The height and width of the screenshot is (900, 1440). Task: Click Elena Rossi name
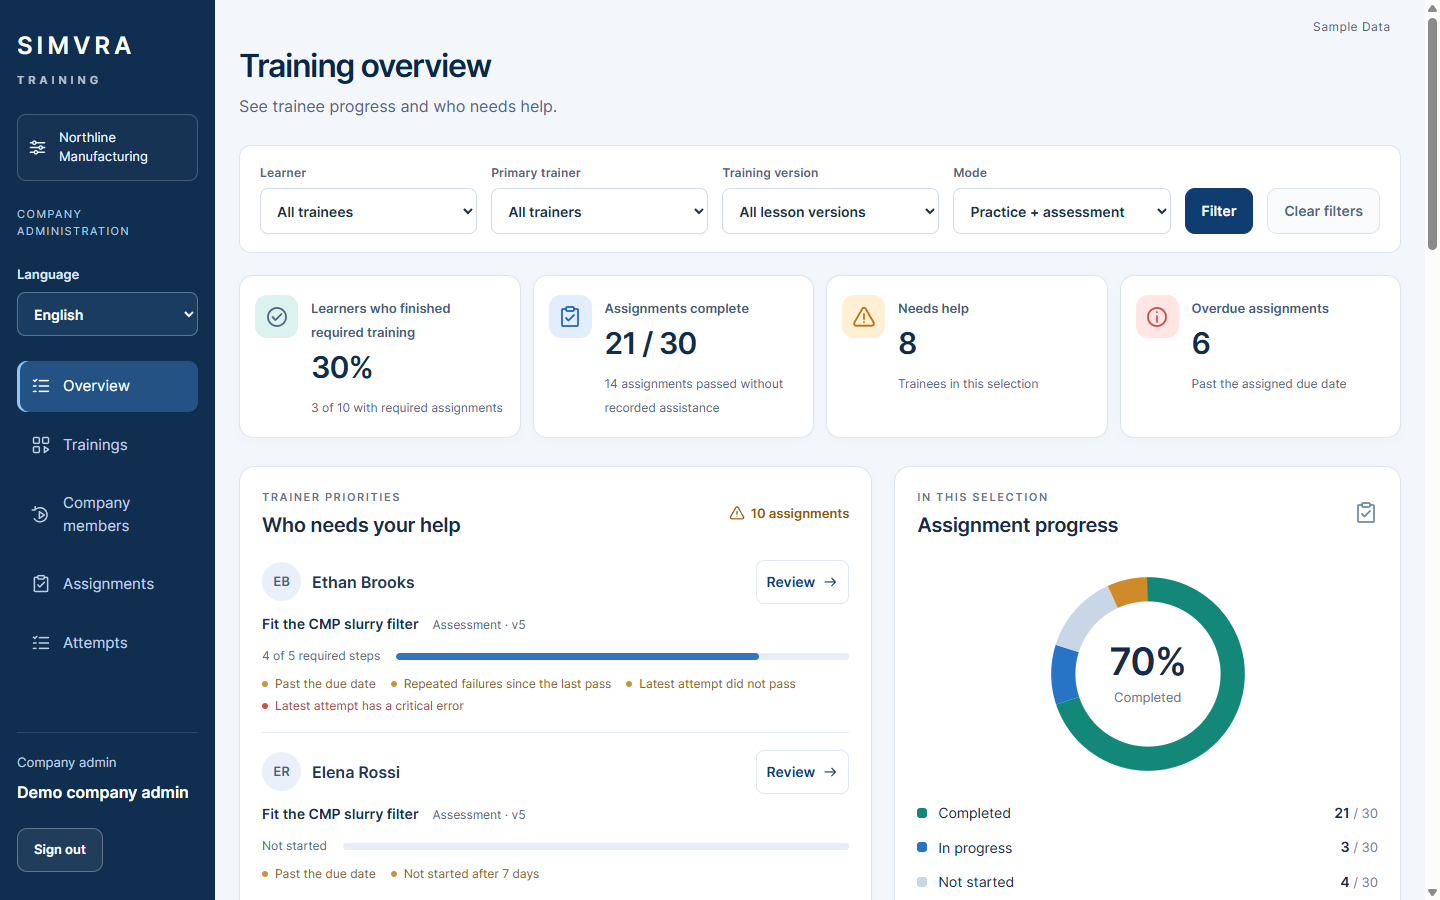tap(356, 772)
